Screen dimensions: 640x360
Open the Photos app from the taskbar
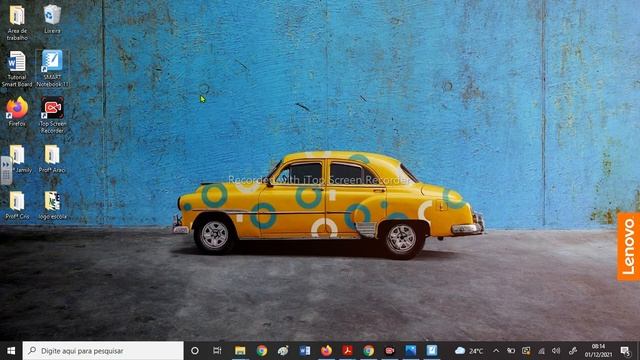click(x=411, y=351)
